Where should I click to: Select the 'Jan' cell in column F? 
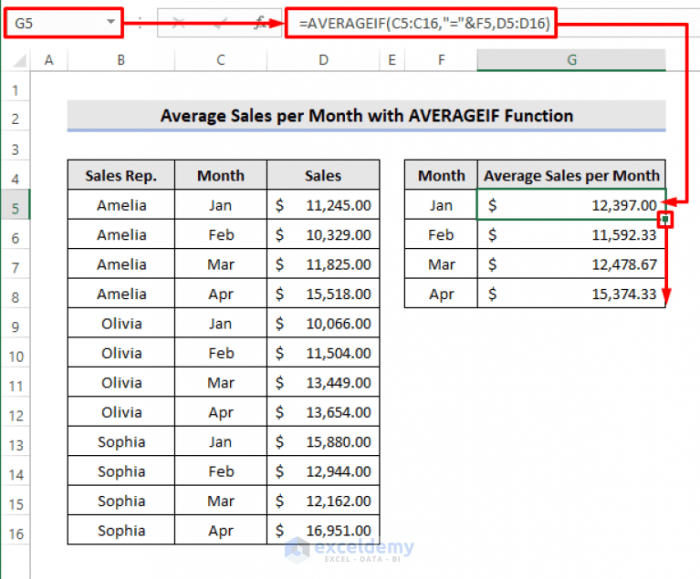click(x=441, y=205)
